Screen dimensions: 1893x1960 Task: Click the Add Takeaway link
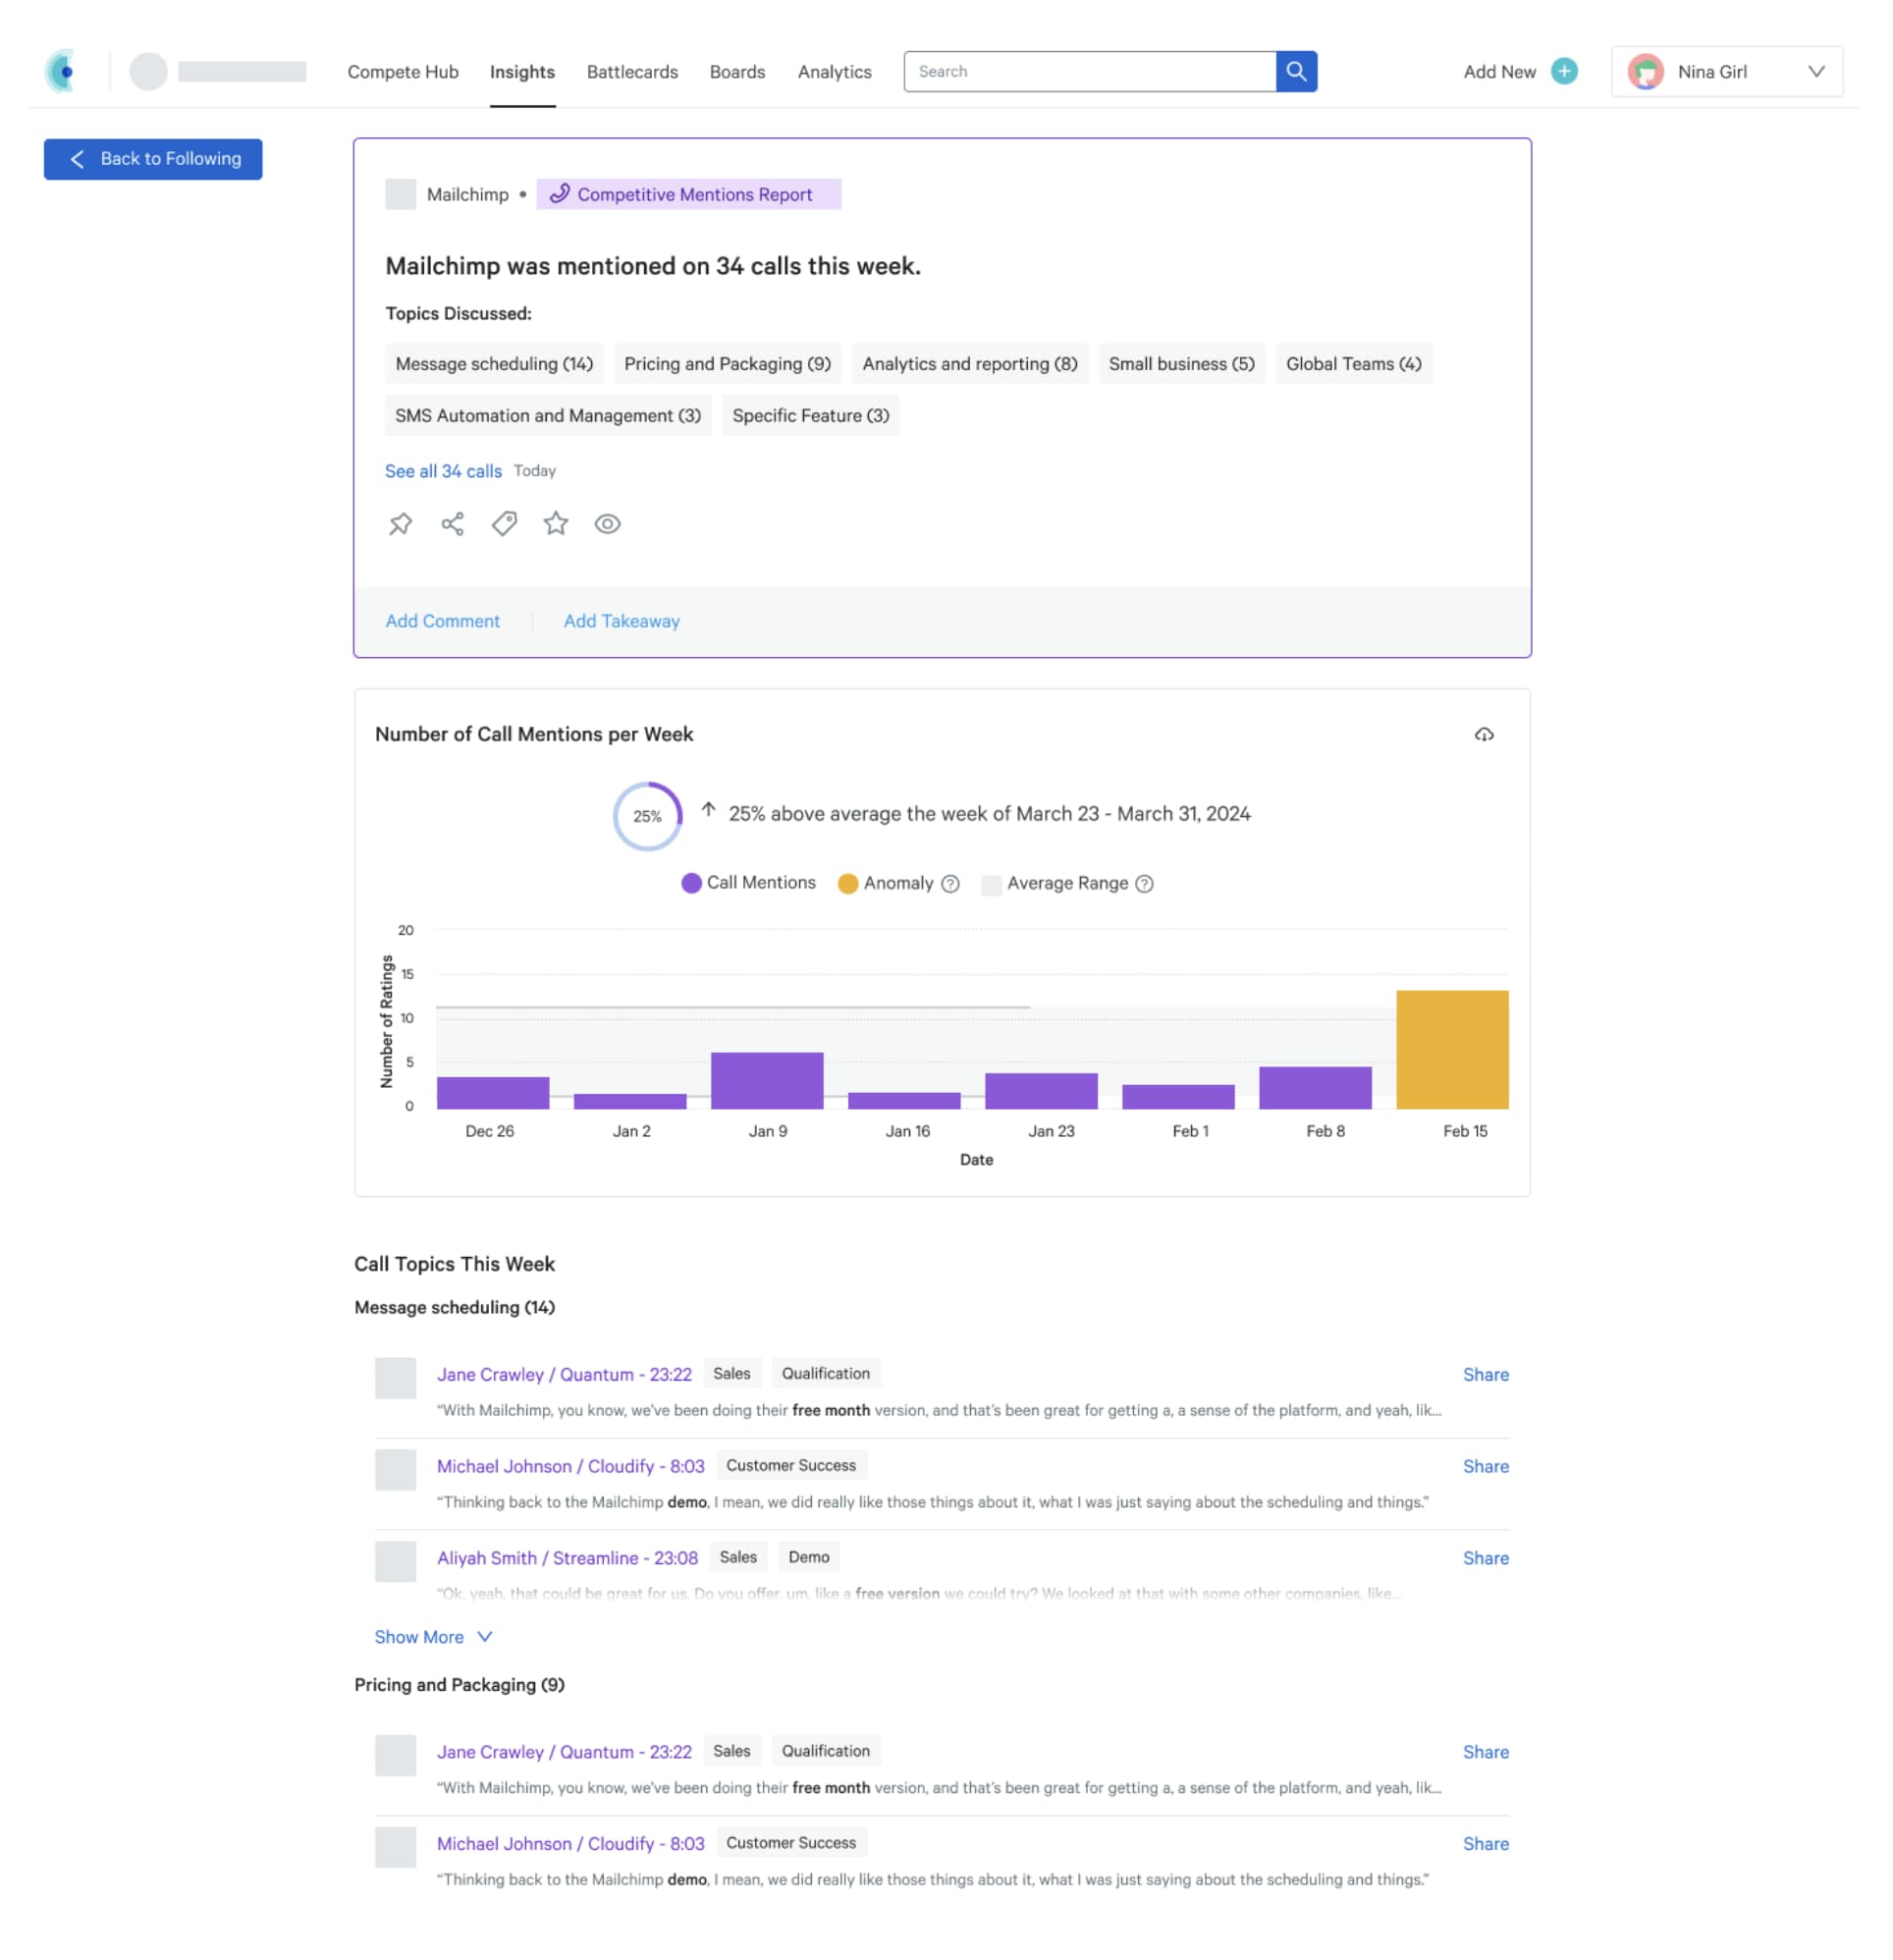(621, 621)
